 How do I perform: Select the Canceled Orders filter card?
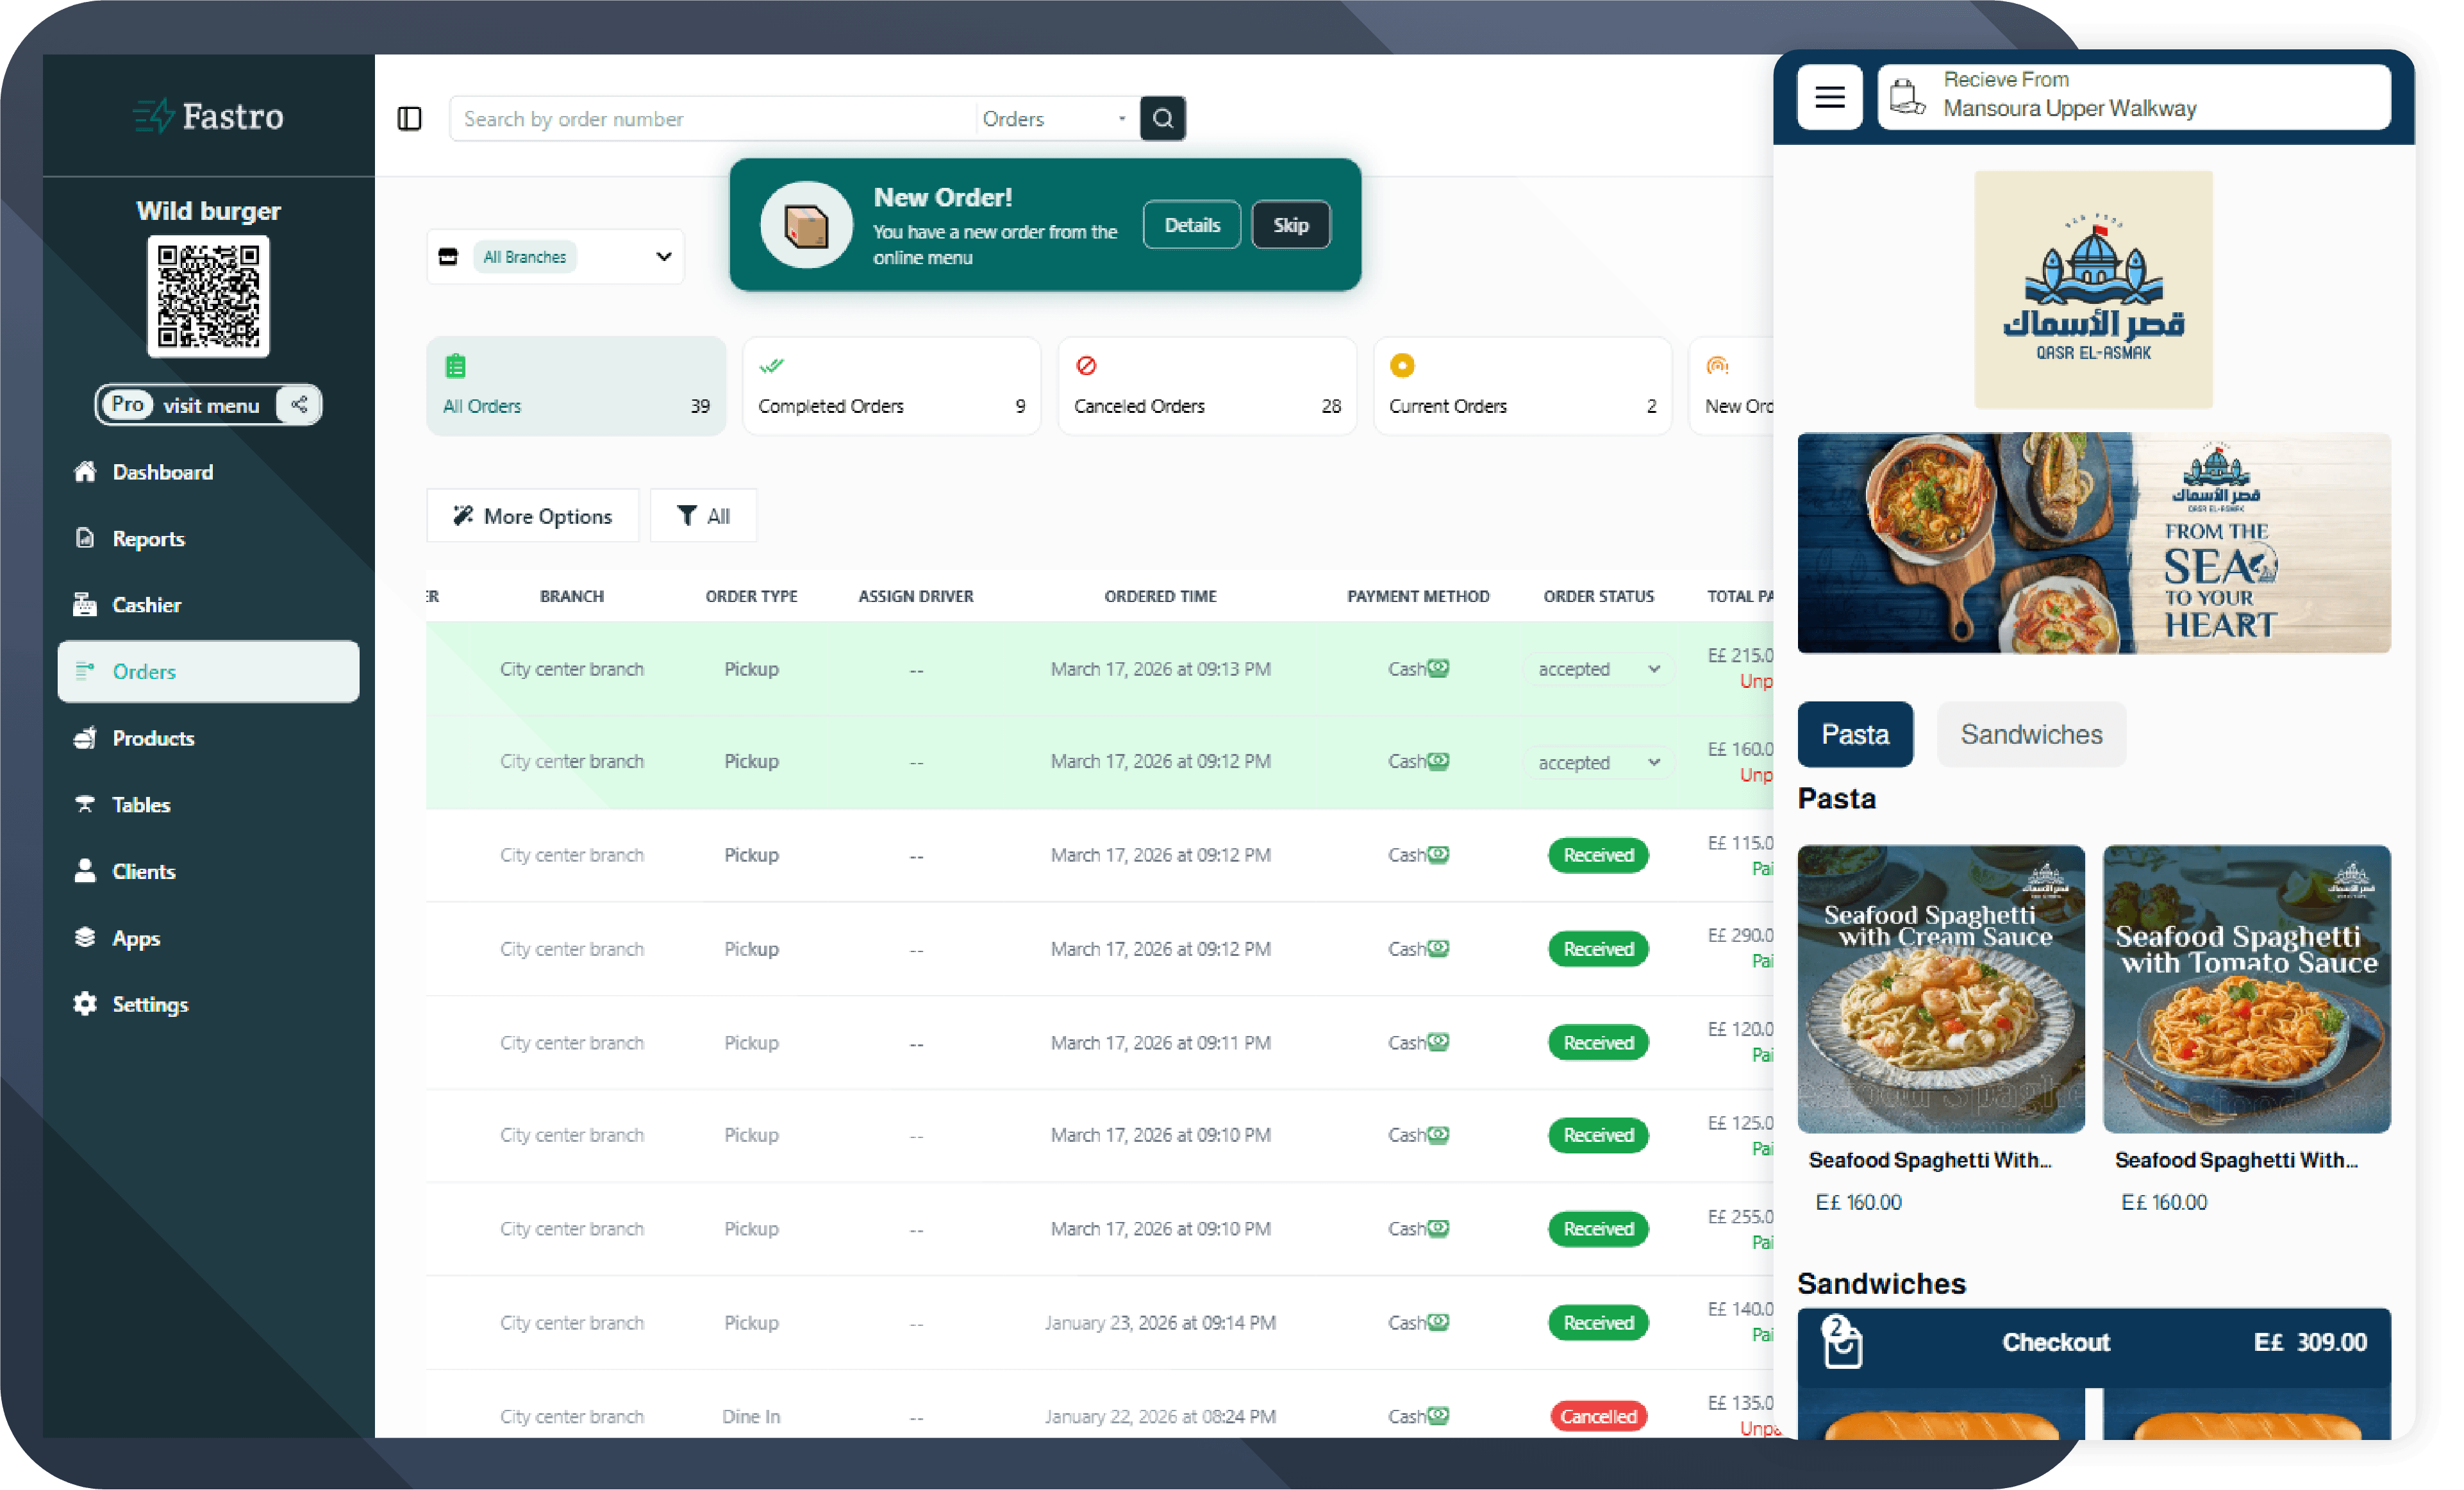(x=1206, y=387)
